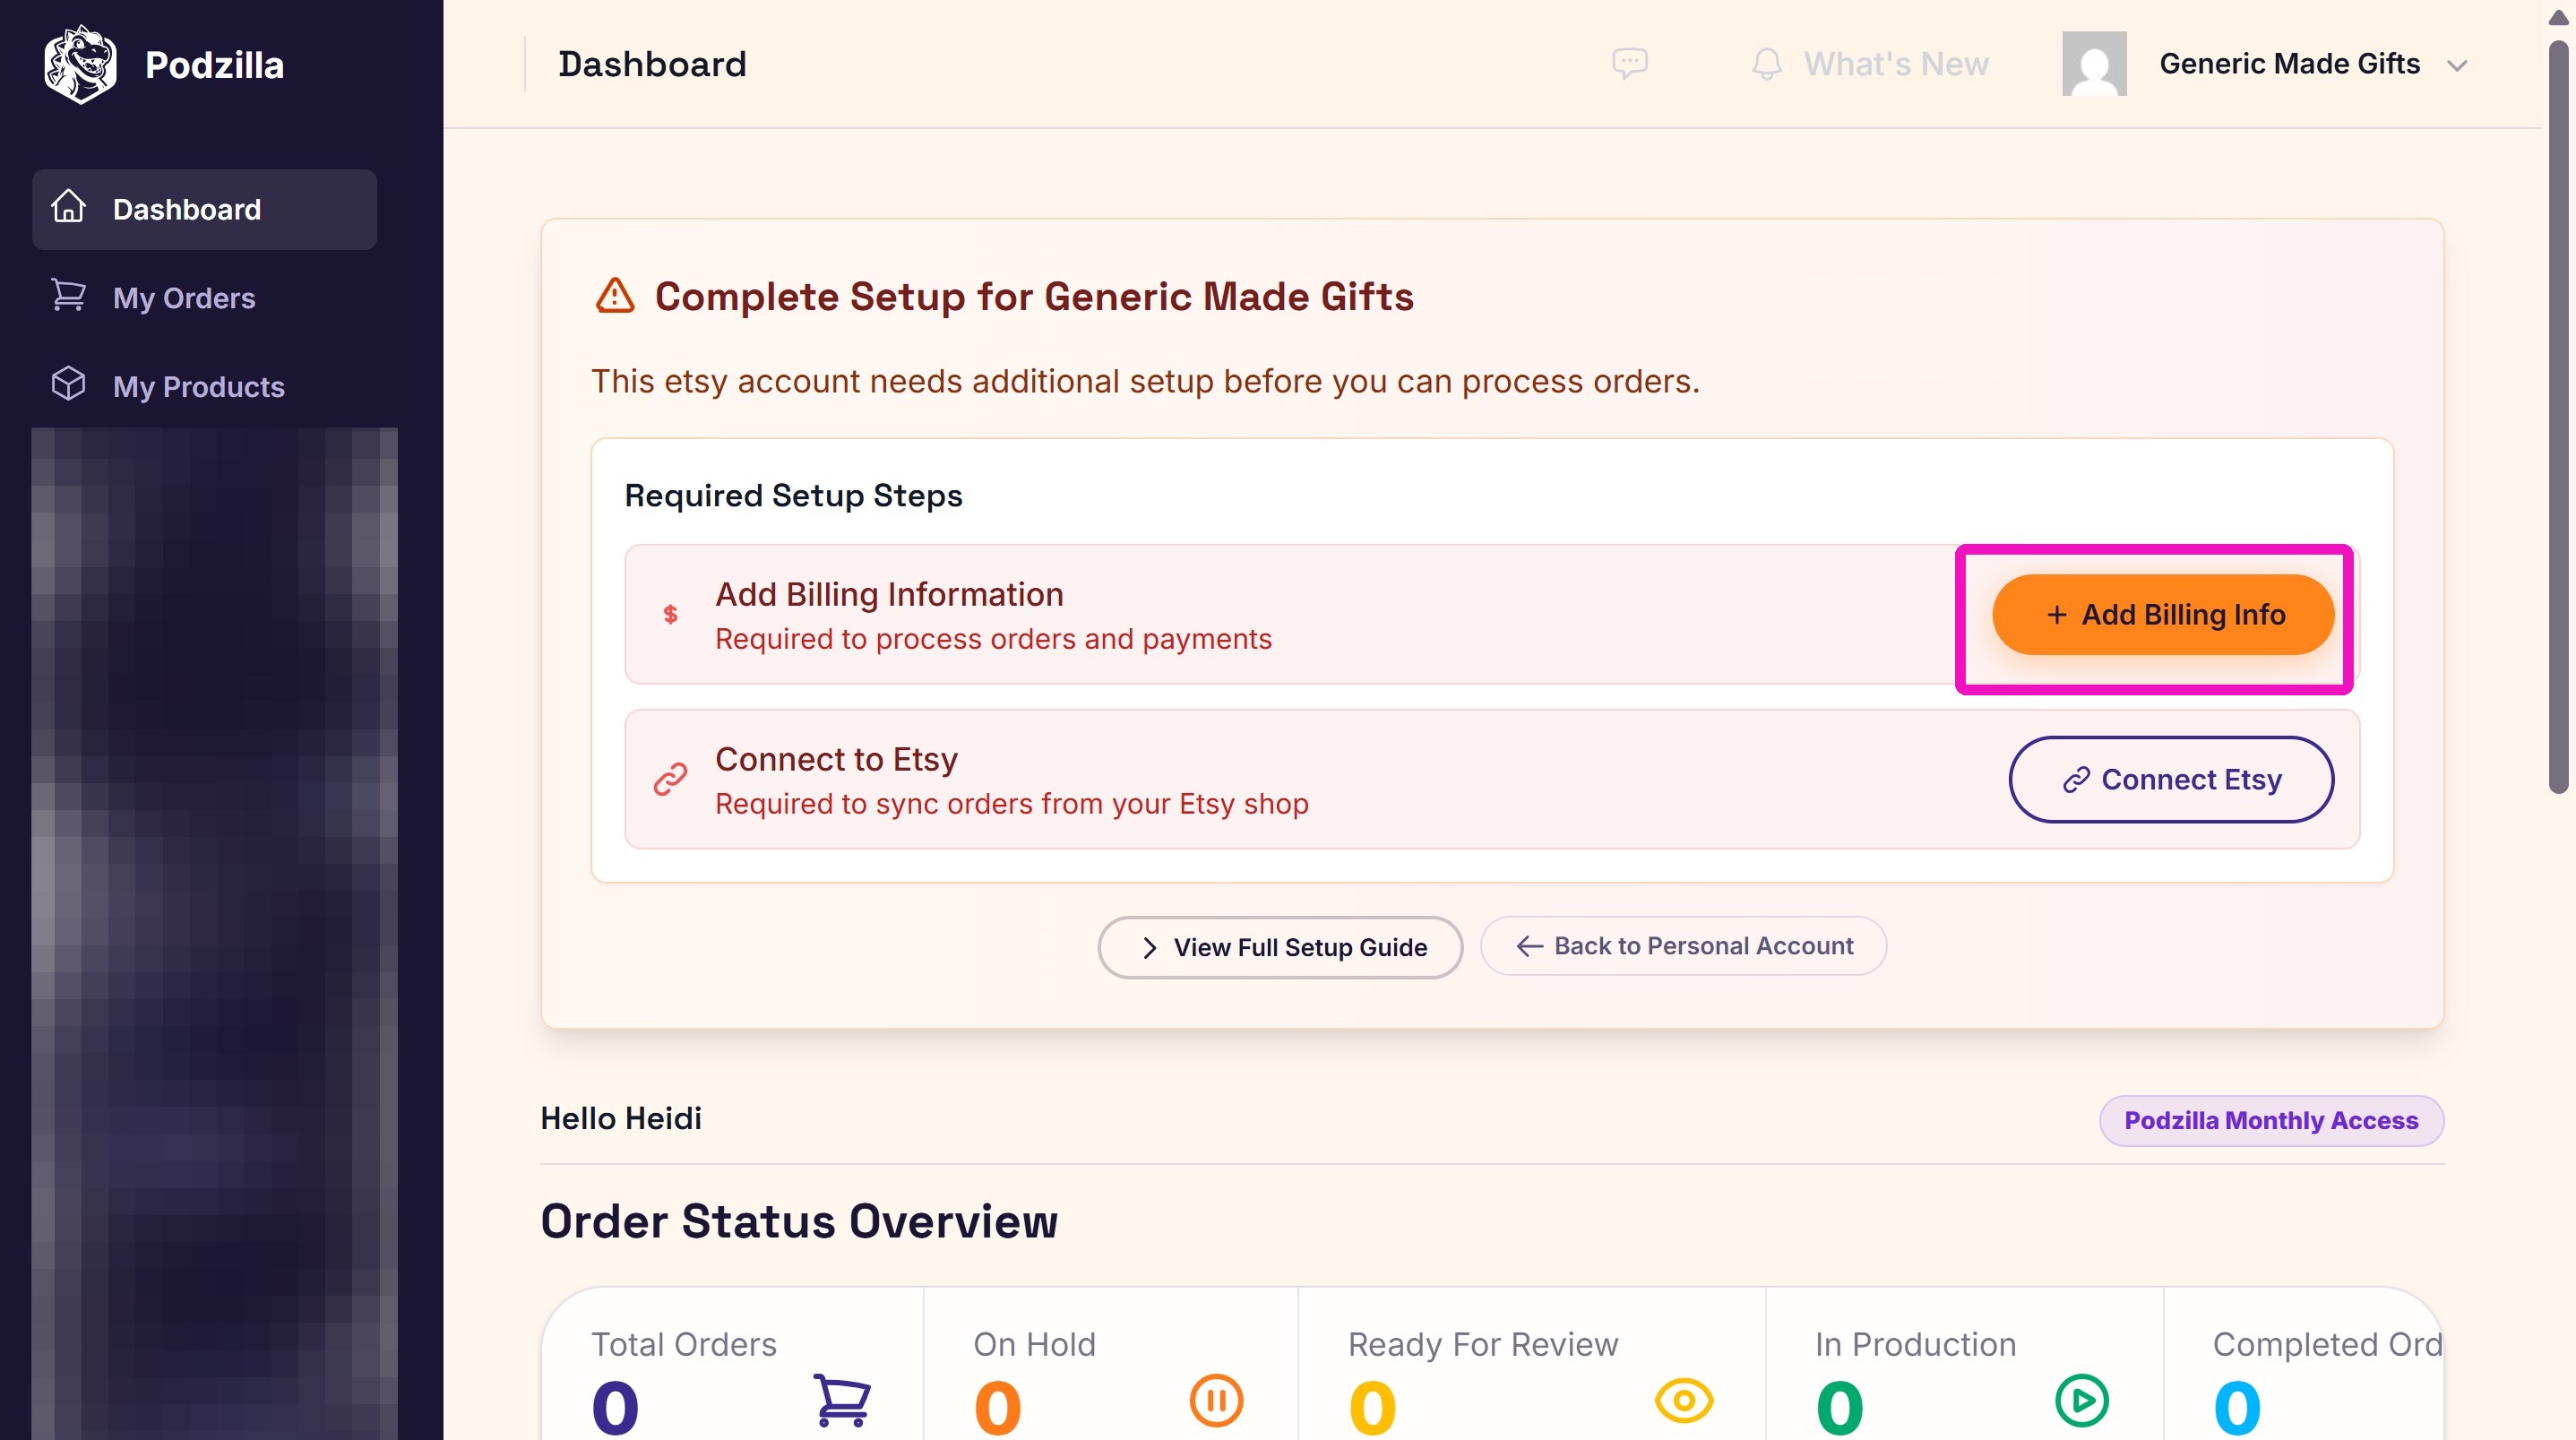Click the Total Orders cart icon
The height and width of the screenshot is (1440, 2576).
click(x=841, y=1400)
